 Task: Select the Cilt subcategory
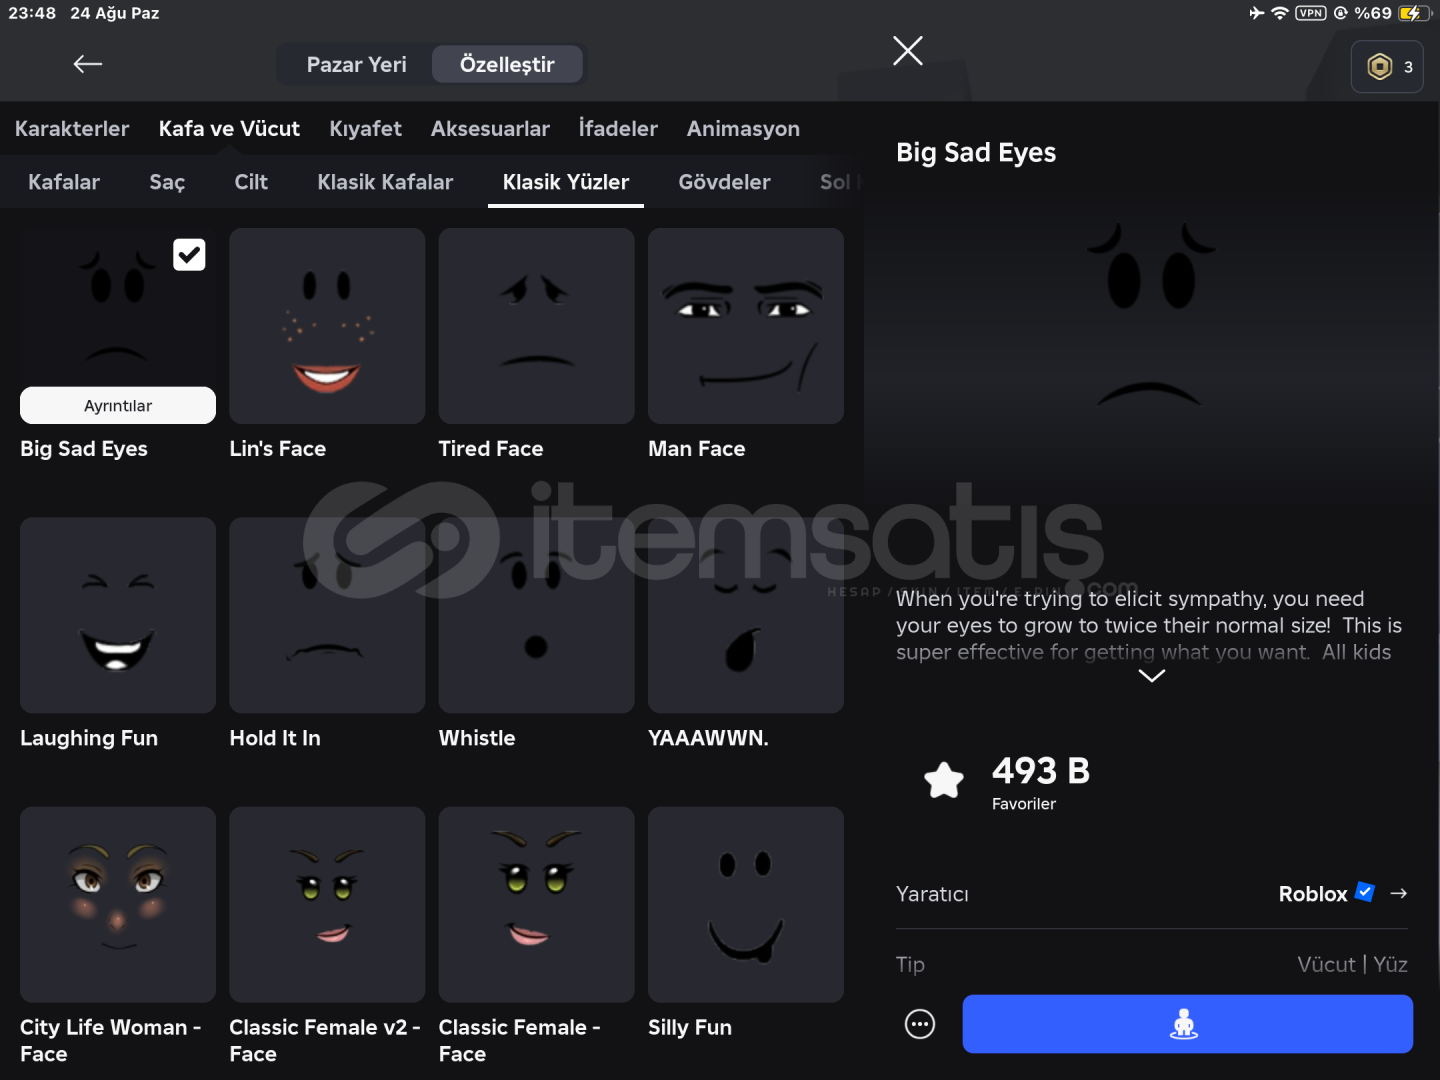[251, 182]
